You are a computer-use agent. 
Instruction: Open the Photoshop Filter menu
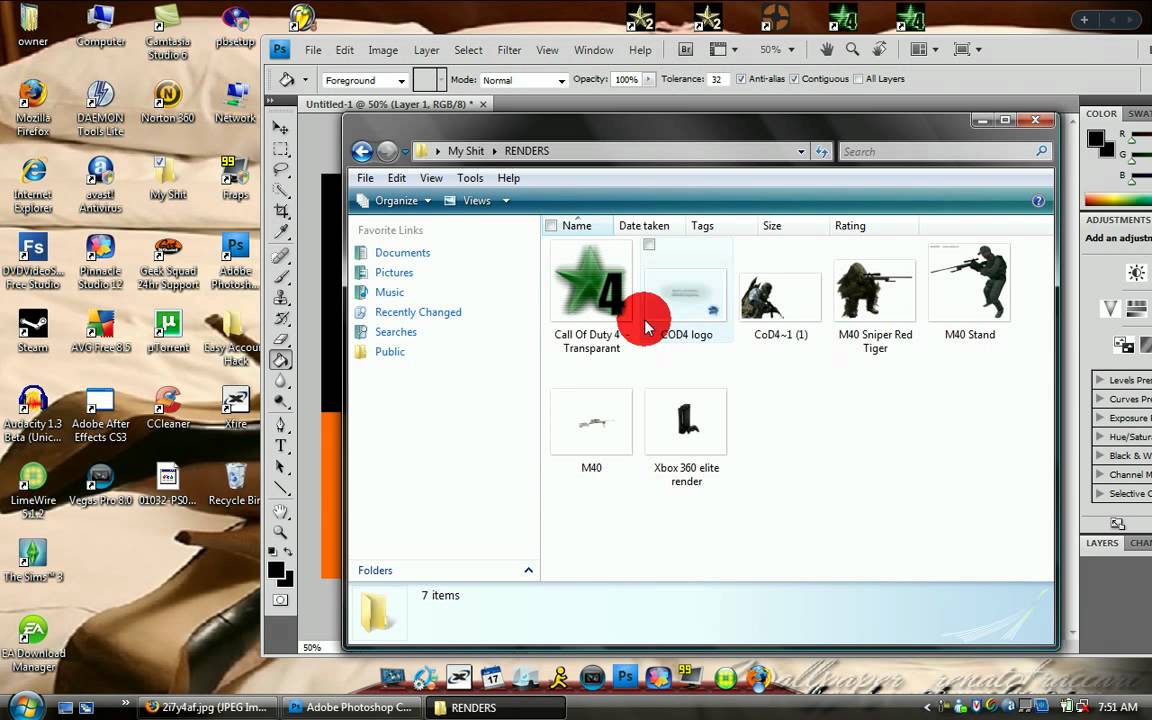point(509,50)
